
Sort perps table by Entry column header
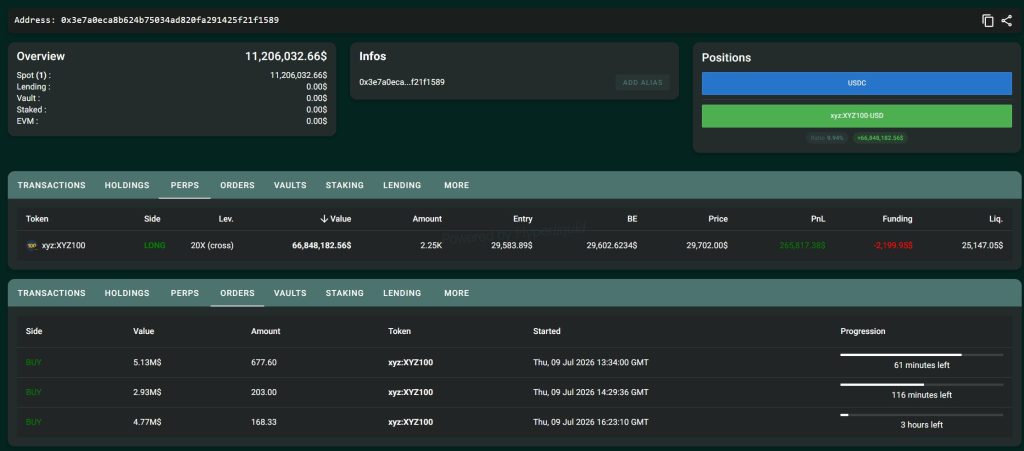click(522, 219)
